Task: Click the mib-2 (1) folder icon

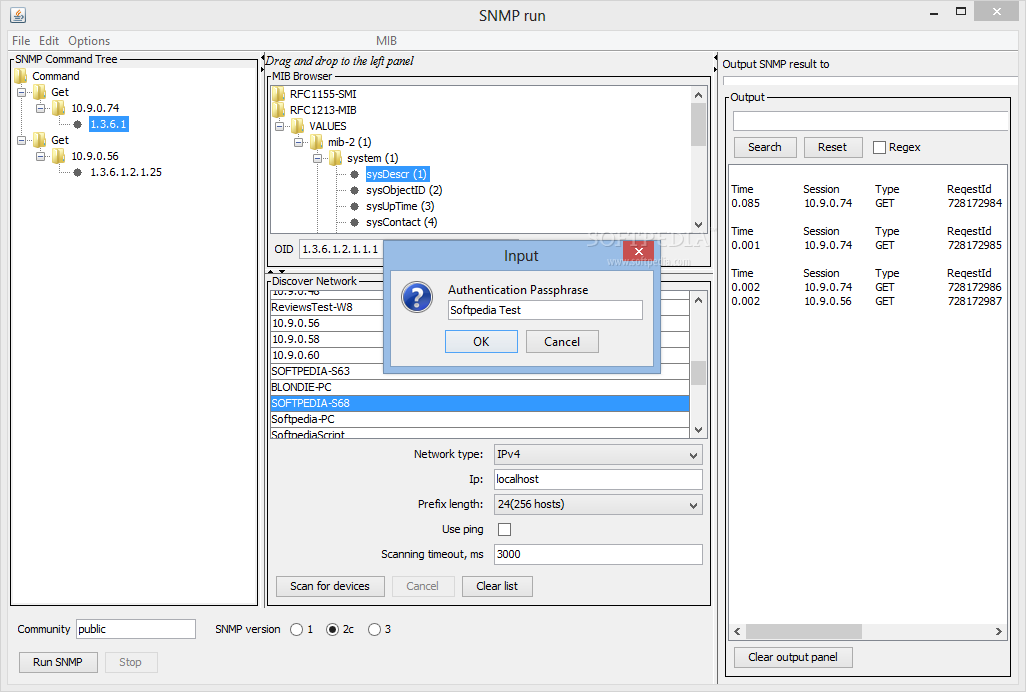Action: point(317,142)
